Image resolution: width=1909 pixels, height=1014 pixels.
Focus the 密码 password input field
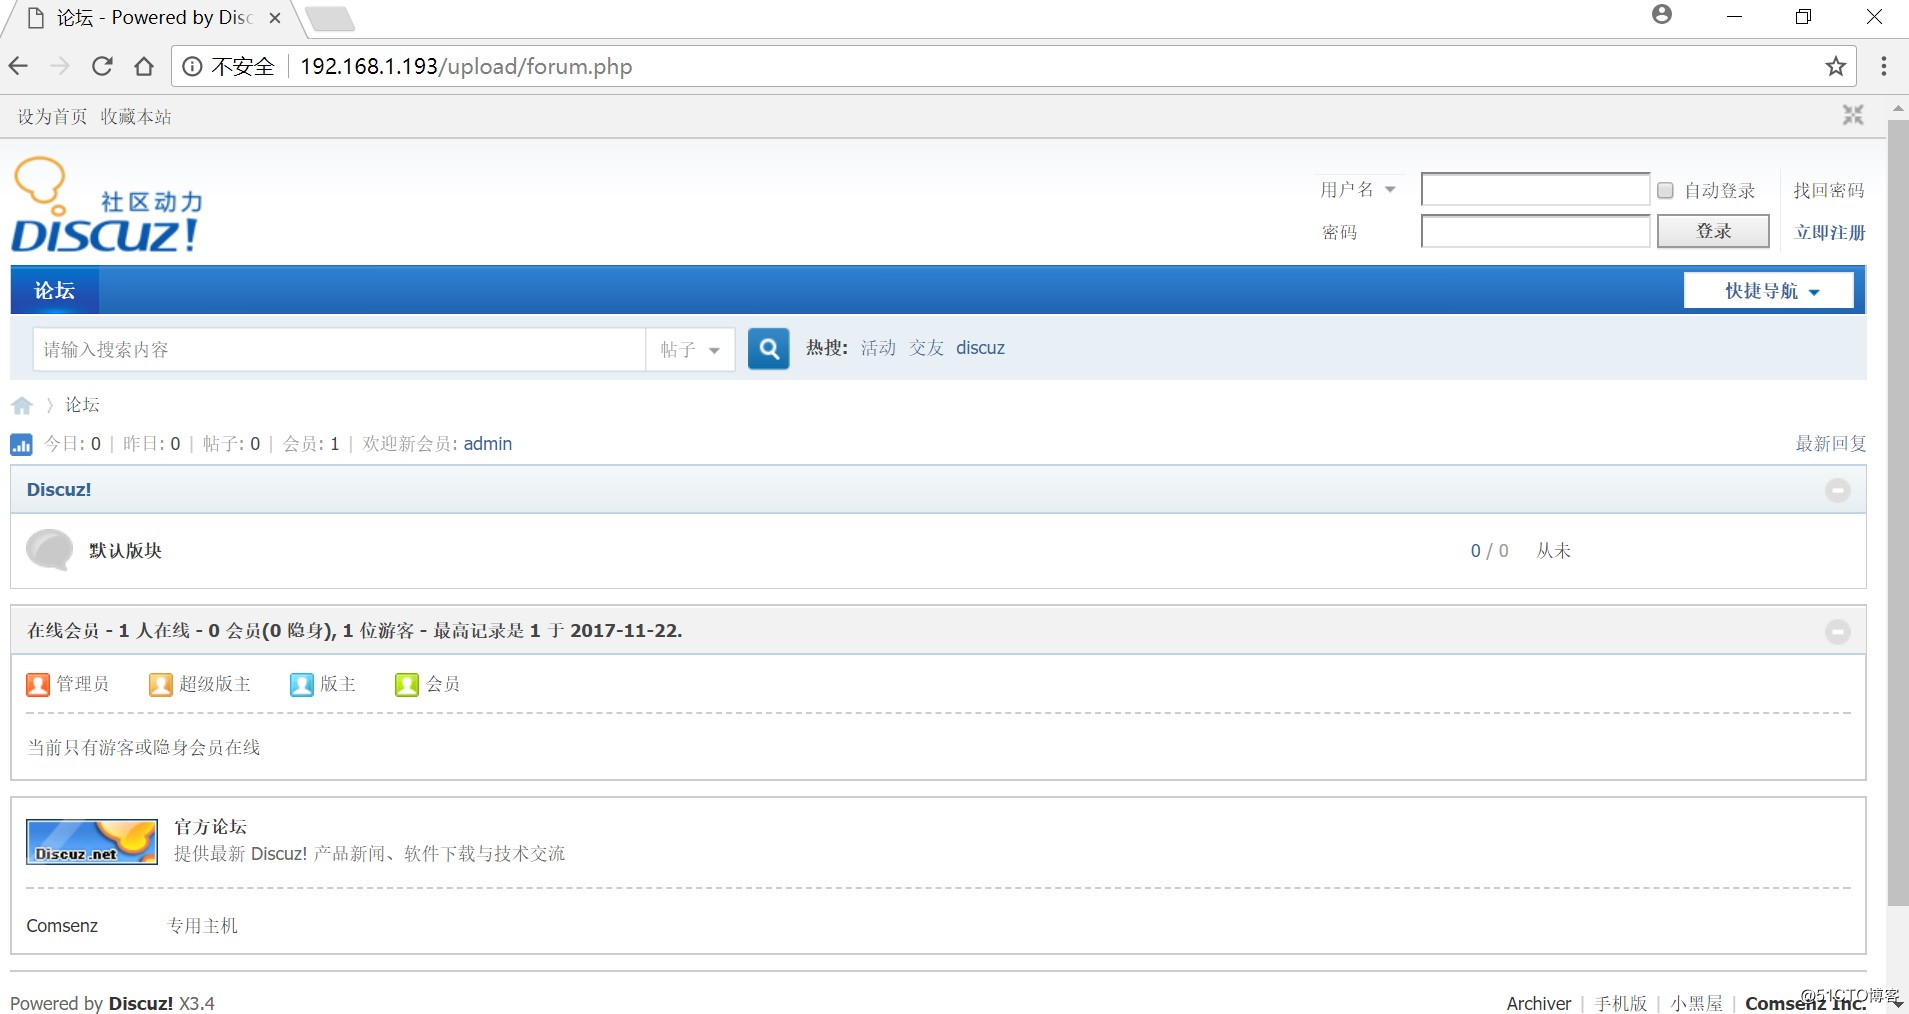1535,231
